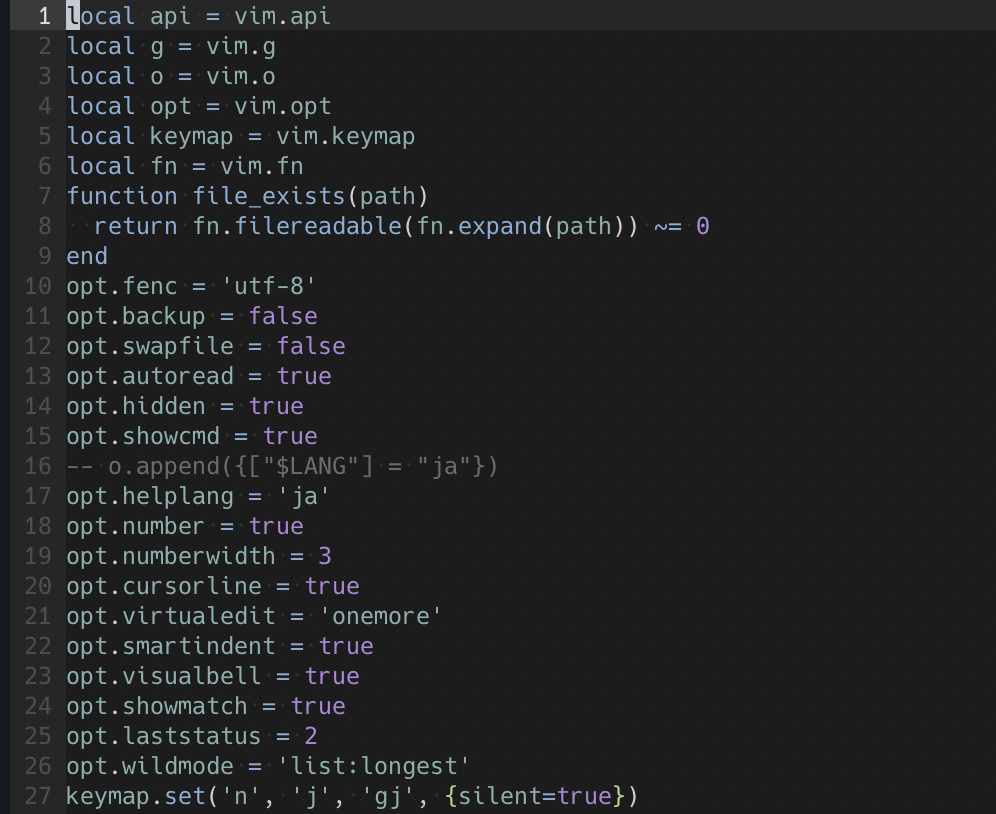Click the value '3' on line 19
996x814 pixels.
pos(325,555)
